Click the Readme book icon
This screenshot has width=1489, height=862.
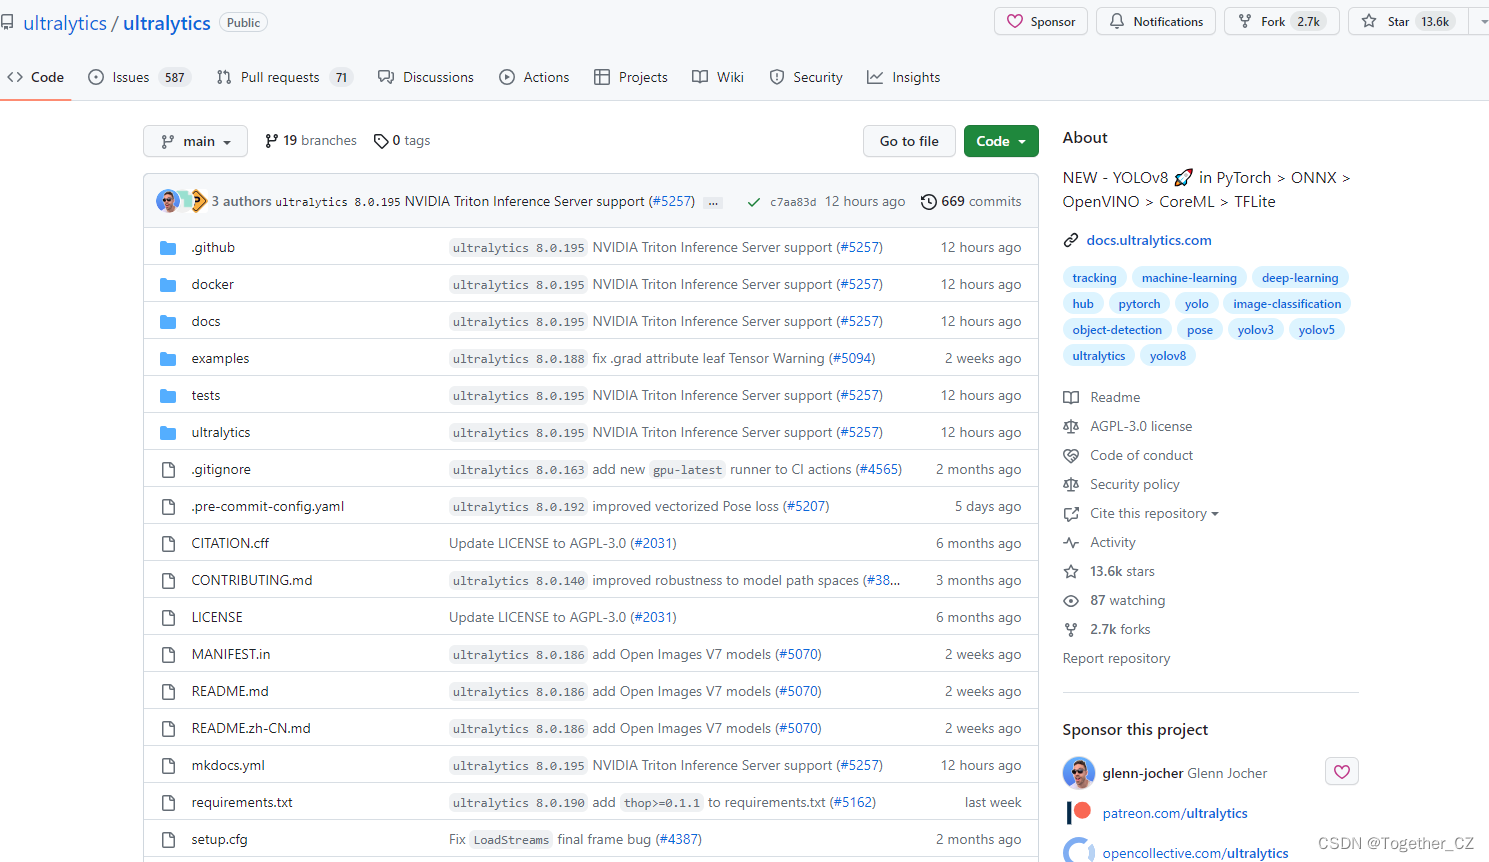(1071, 397)
